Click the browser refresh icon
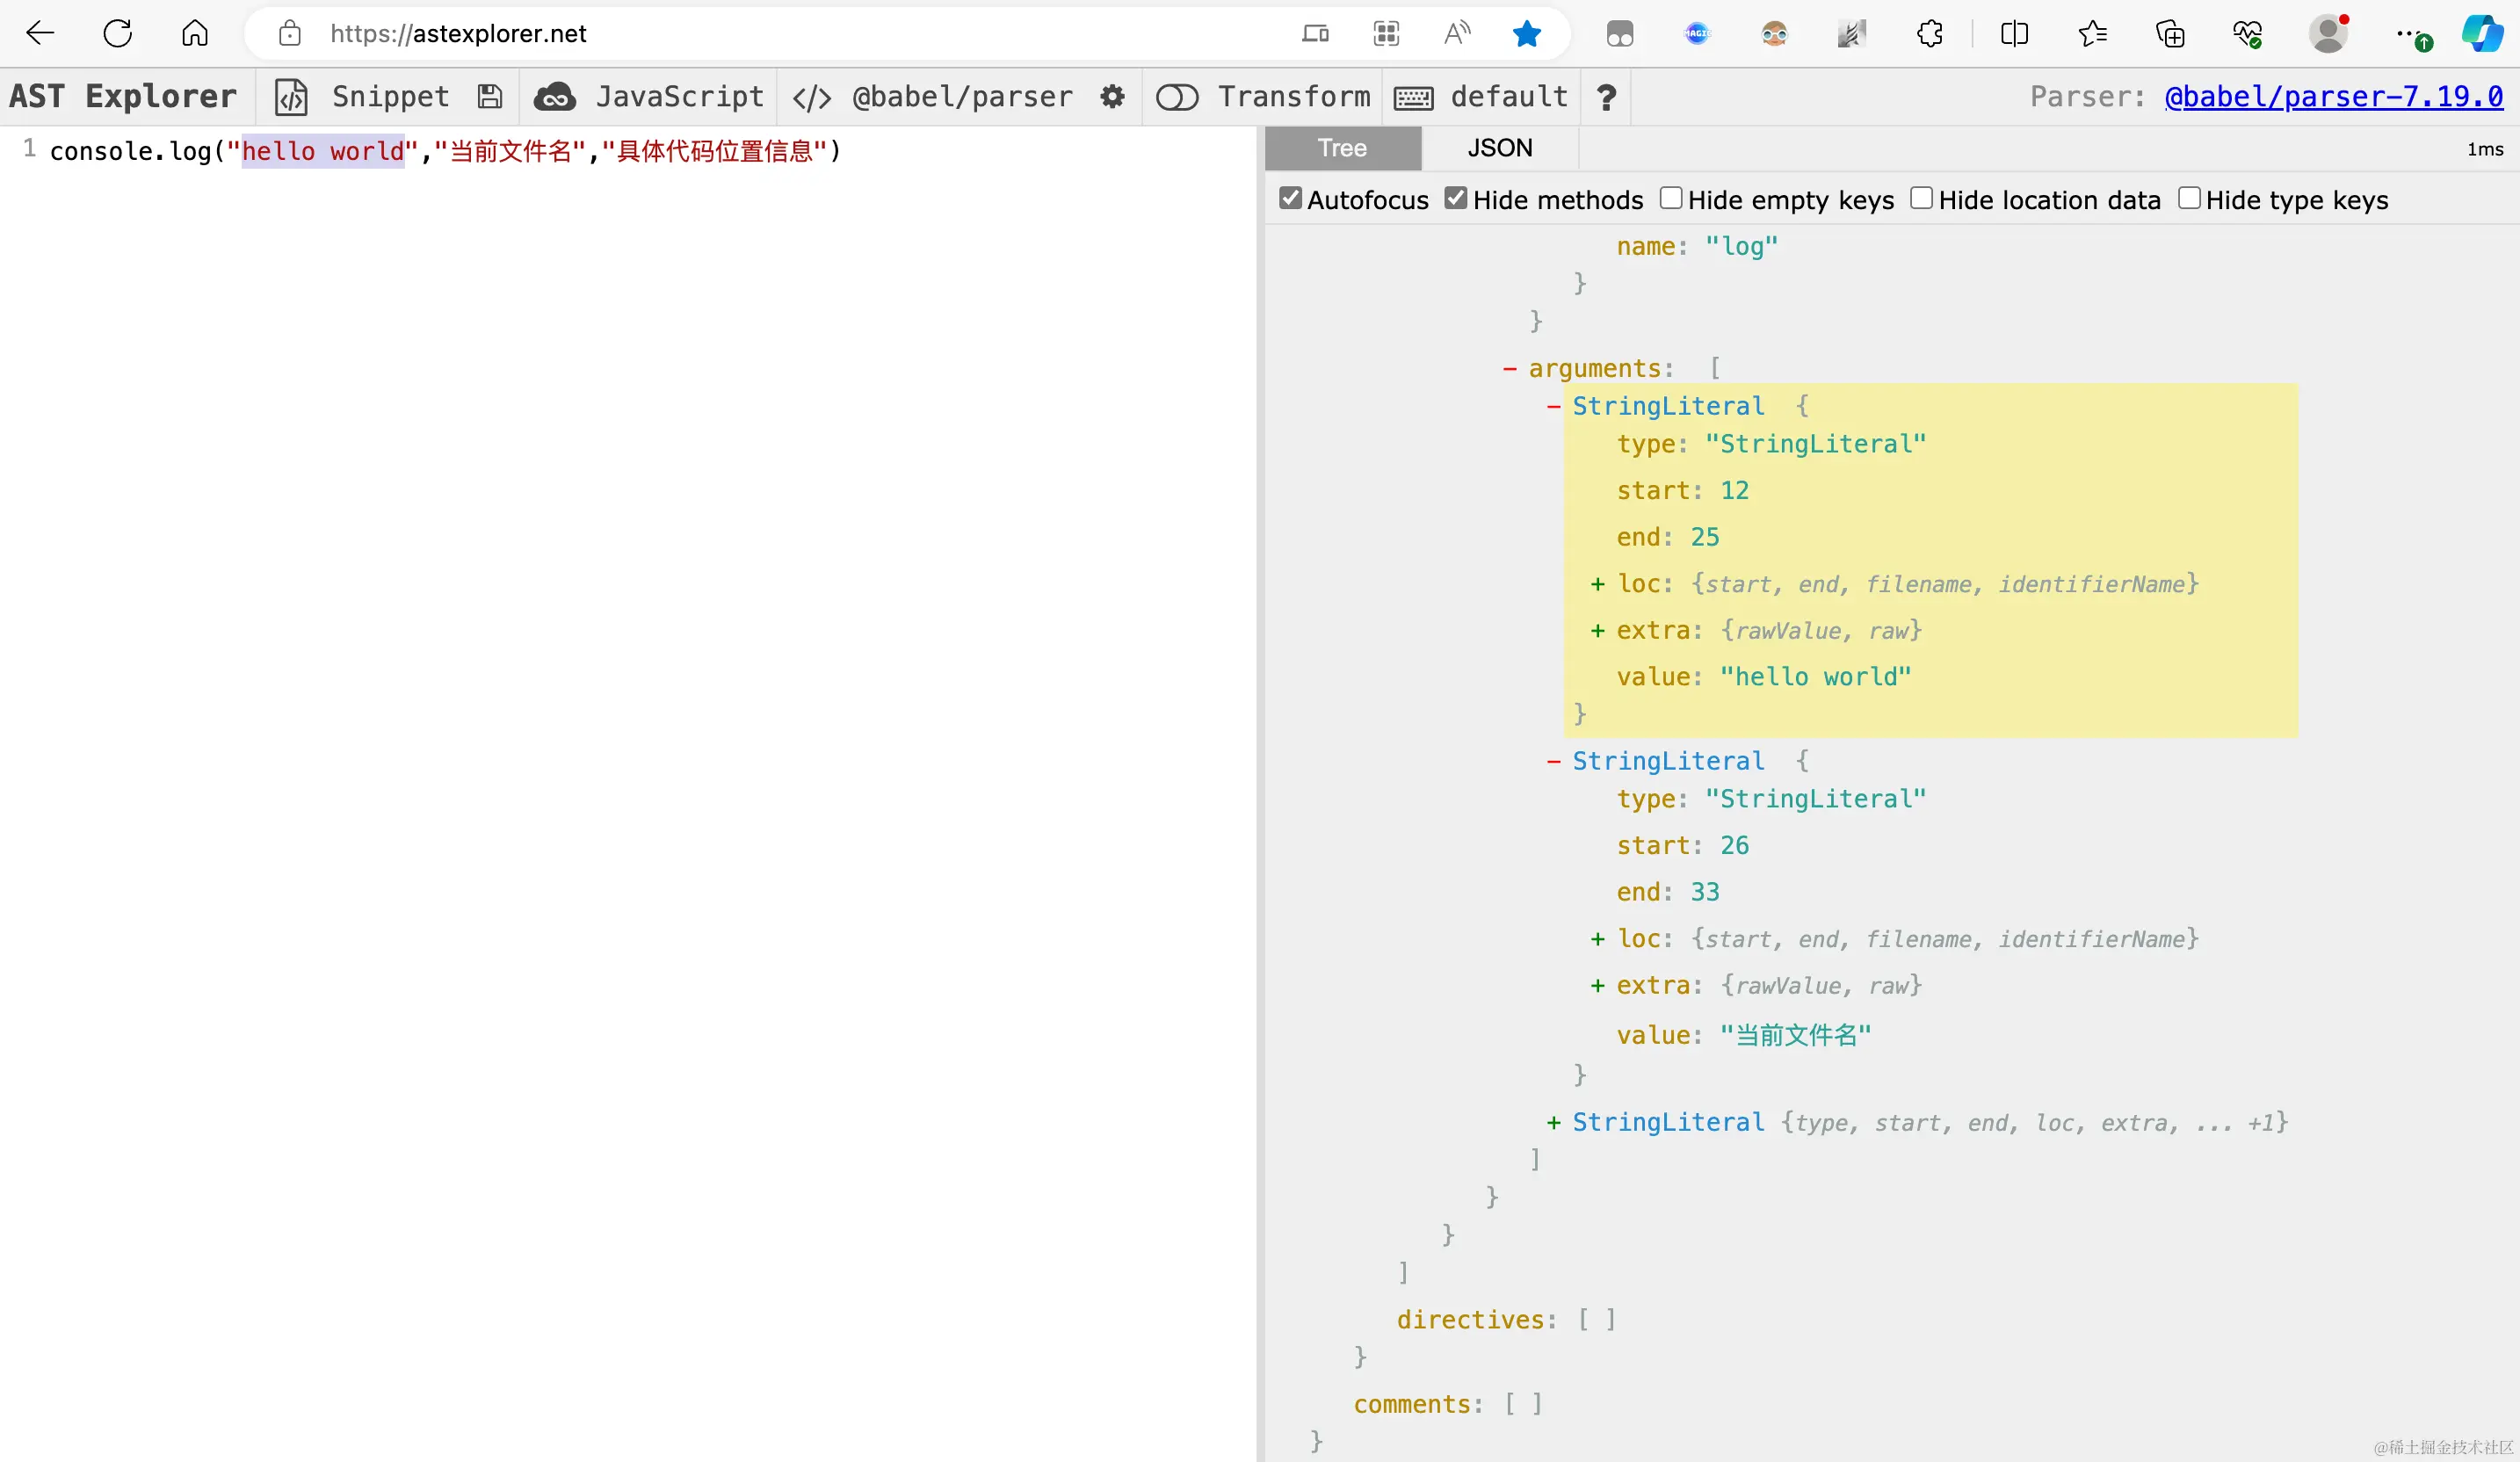 (118, 33)
